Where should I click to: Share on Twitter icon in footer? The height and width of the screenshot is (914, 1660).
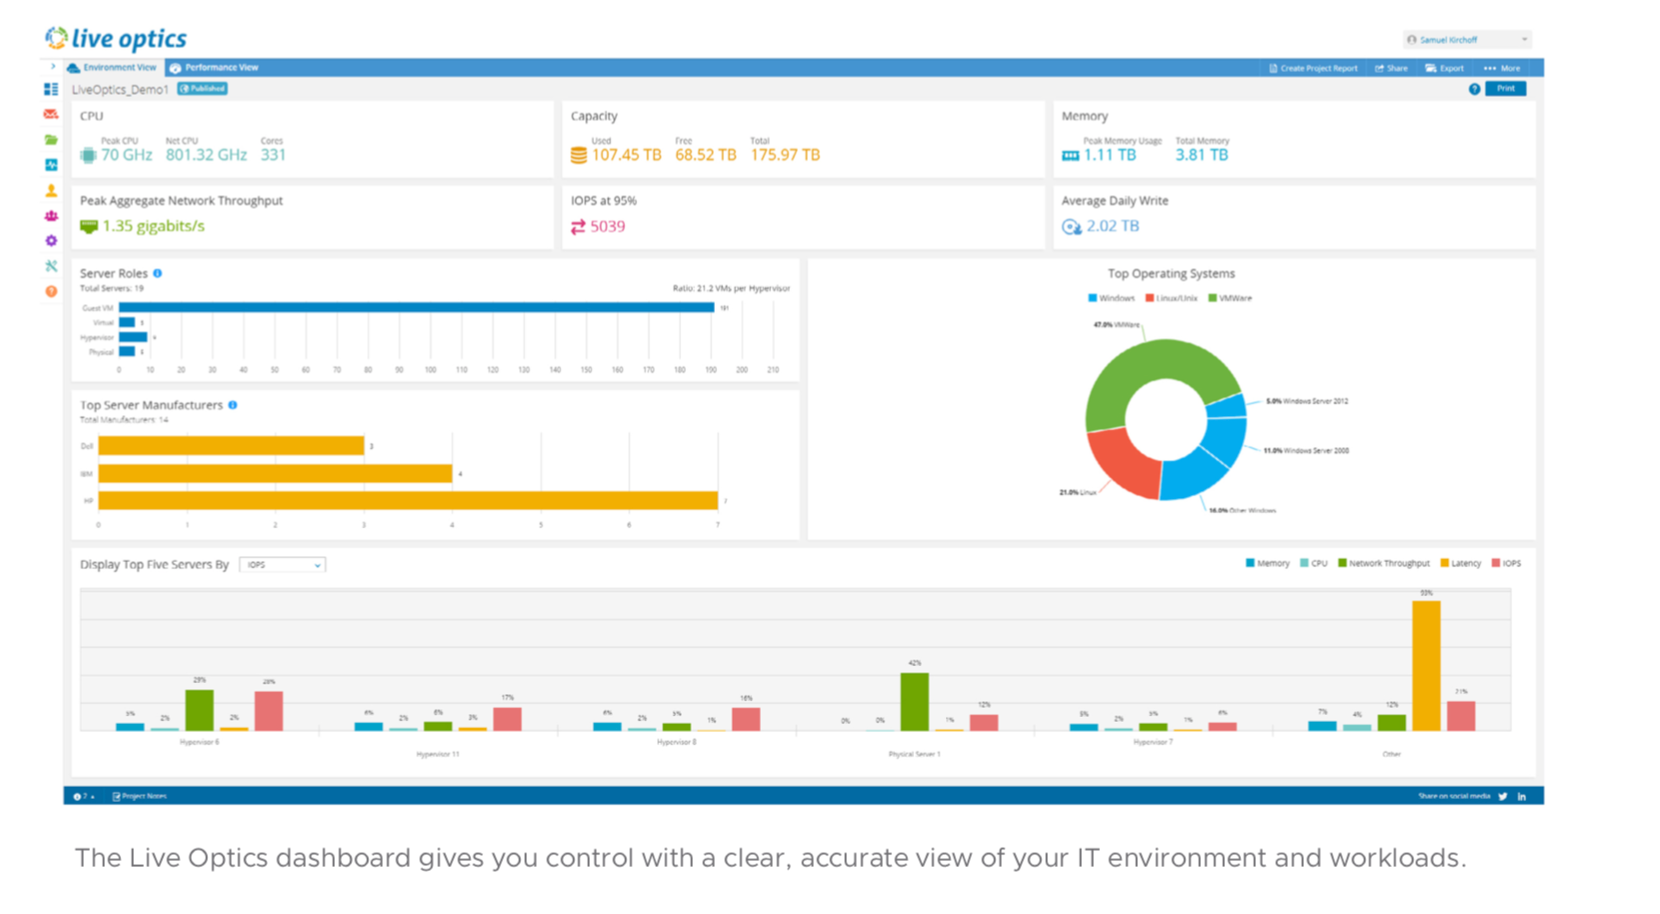pos(1503,796)
